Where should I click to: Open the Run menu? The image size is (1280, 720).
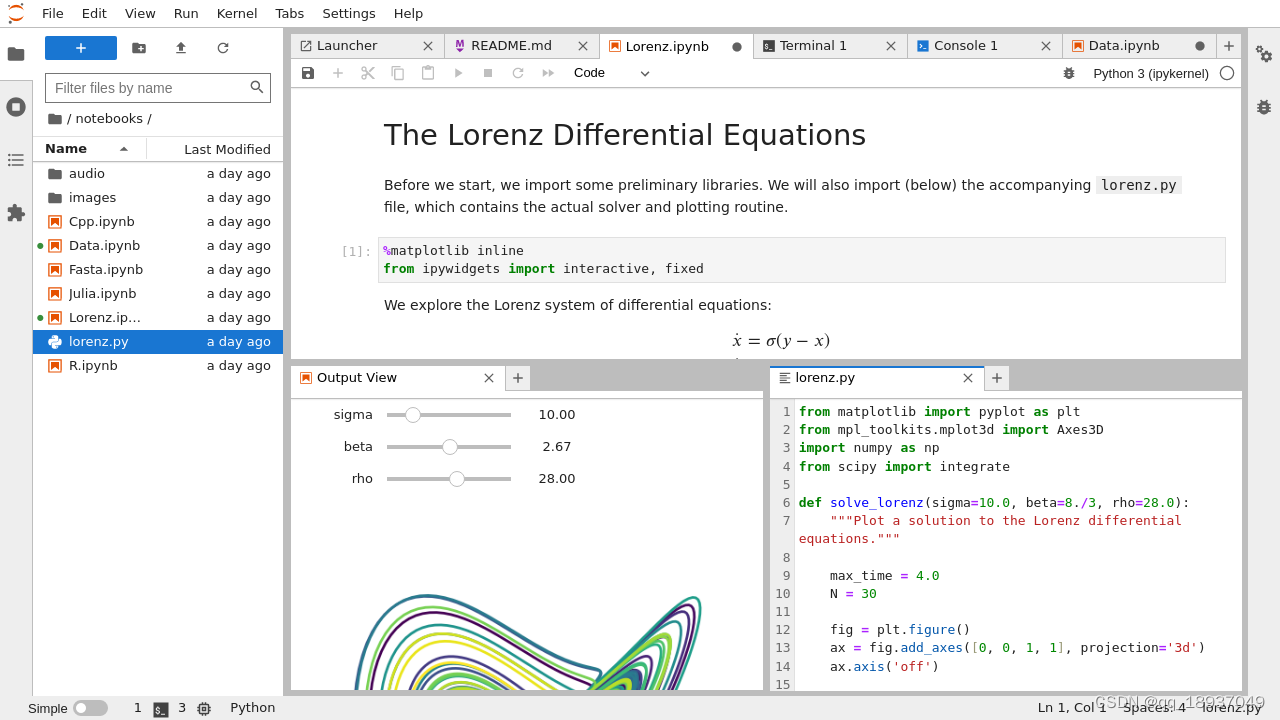(186, 13)
